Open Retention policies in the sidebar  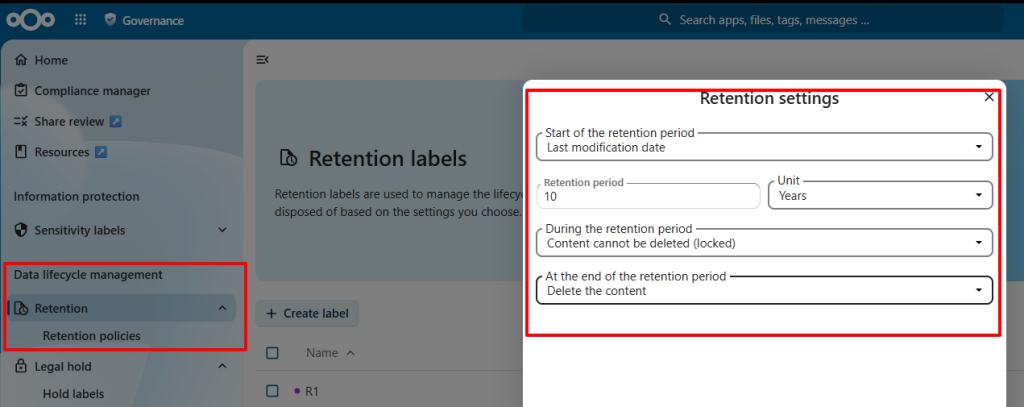[91, 336]
